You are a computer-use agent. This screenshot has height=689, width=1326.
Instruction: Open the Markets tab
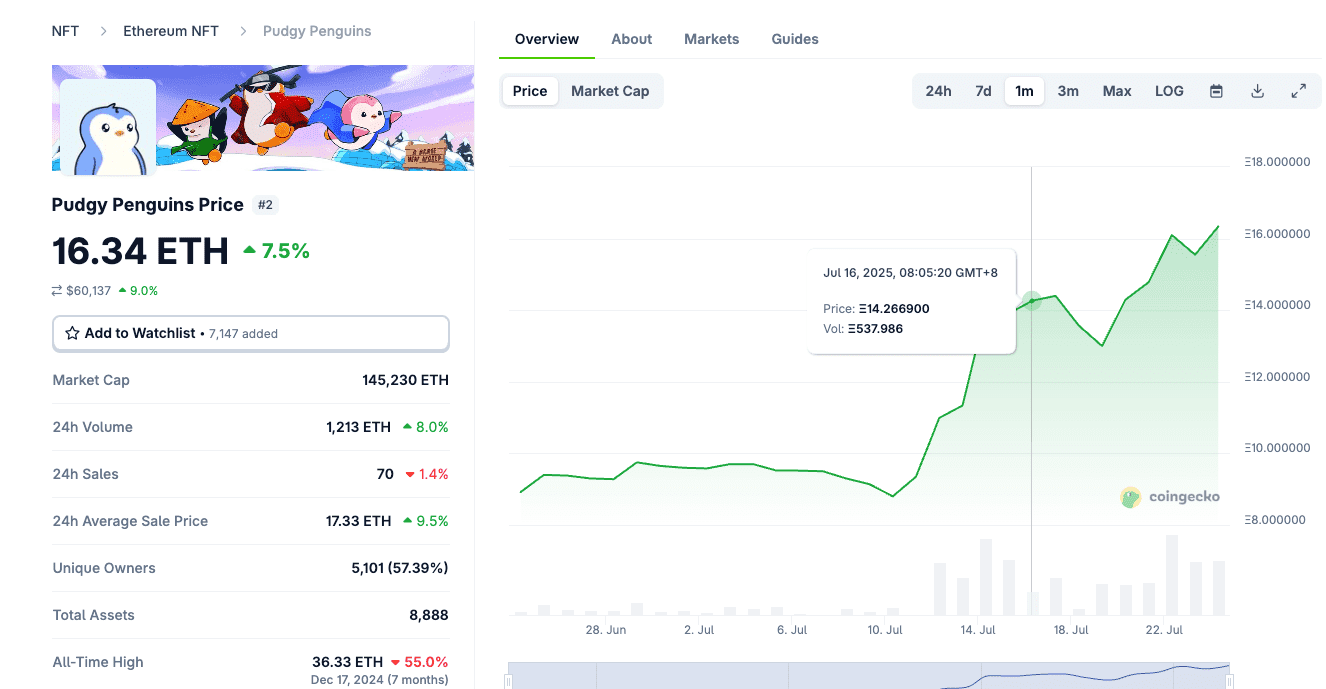click(712, 39)
